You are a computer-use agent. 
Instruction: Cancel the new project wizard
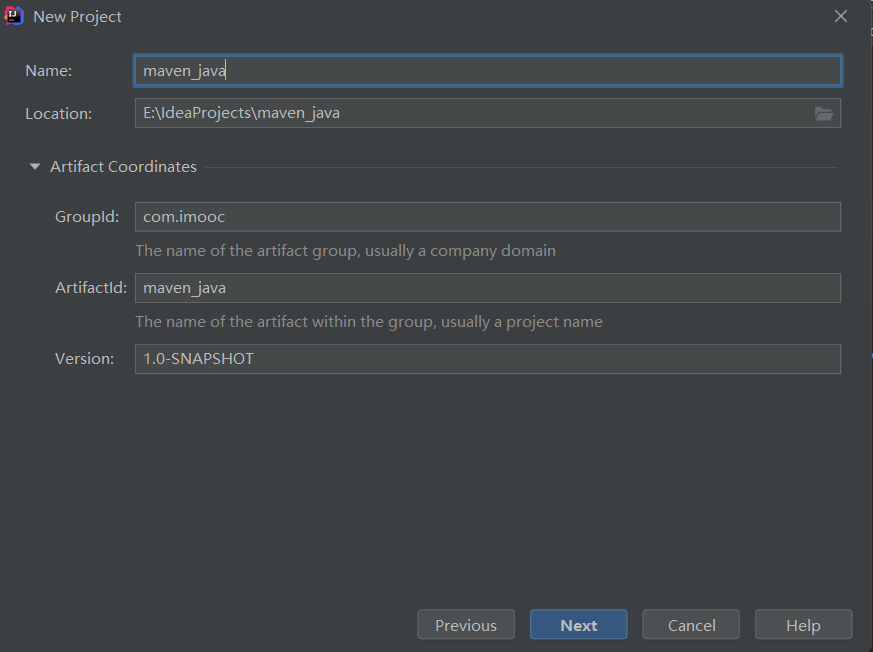click(x=691, y=625)
